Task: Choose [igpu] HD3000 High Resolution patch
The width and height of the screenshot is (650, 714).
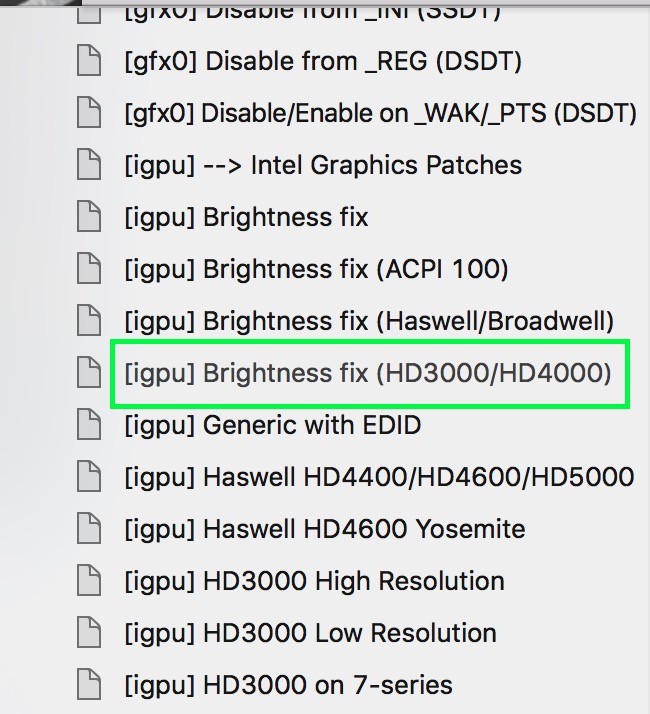Action: coord(314,581)
